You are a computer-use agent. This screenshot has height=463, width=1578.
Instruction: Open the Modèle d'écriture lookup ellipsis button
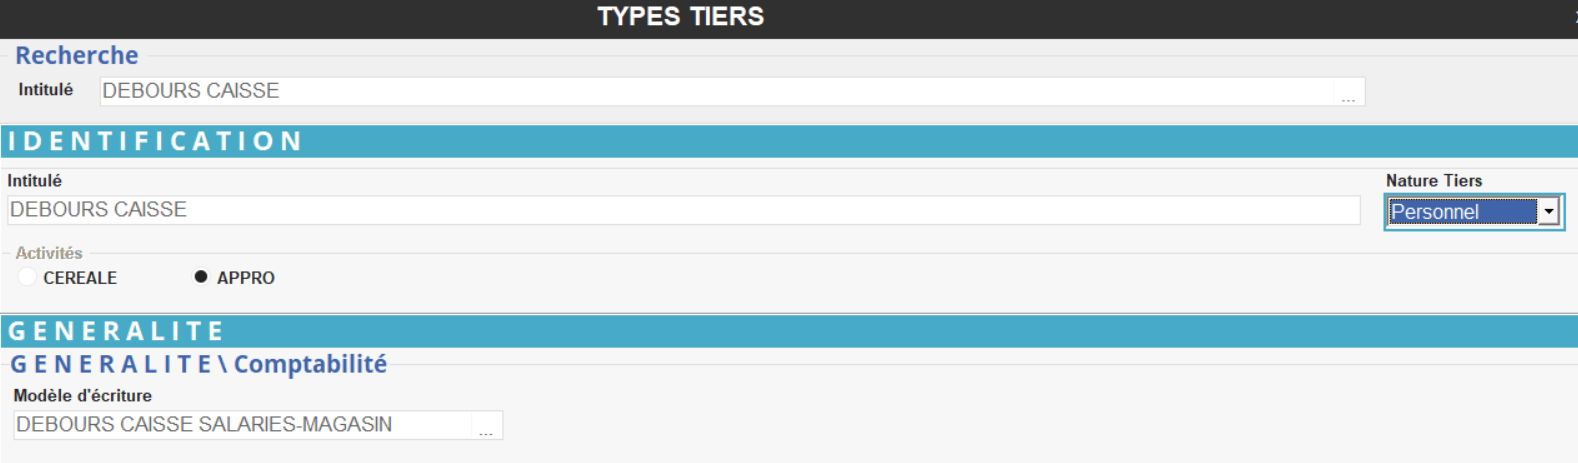coord(486,427)
